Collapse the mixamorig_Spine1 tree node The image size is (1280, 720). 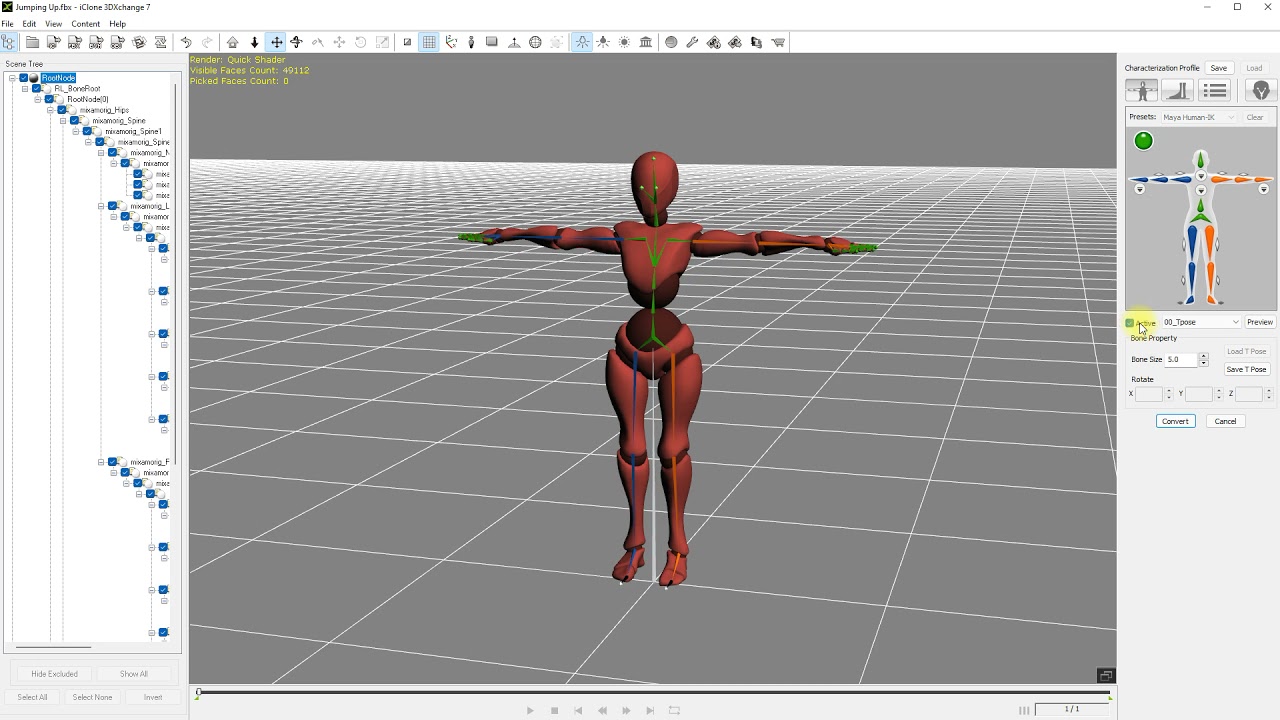76,131
